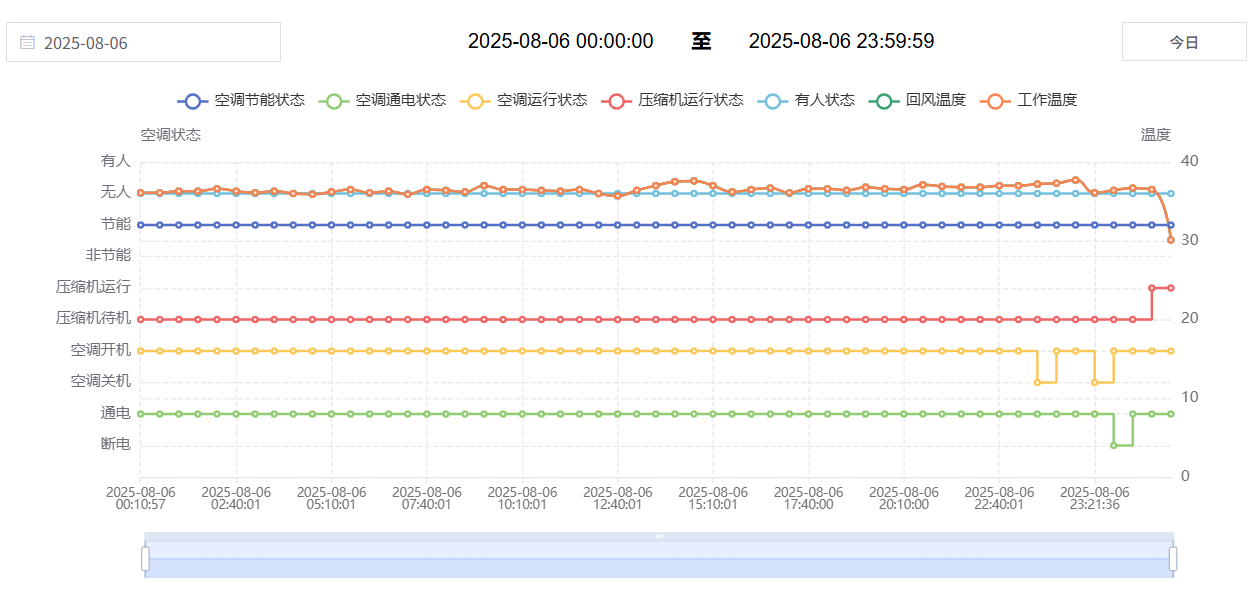The image size is (1256, 612).
Task: Toggle the 压缩机运行状态 legend series
Action: (673, 100)
